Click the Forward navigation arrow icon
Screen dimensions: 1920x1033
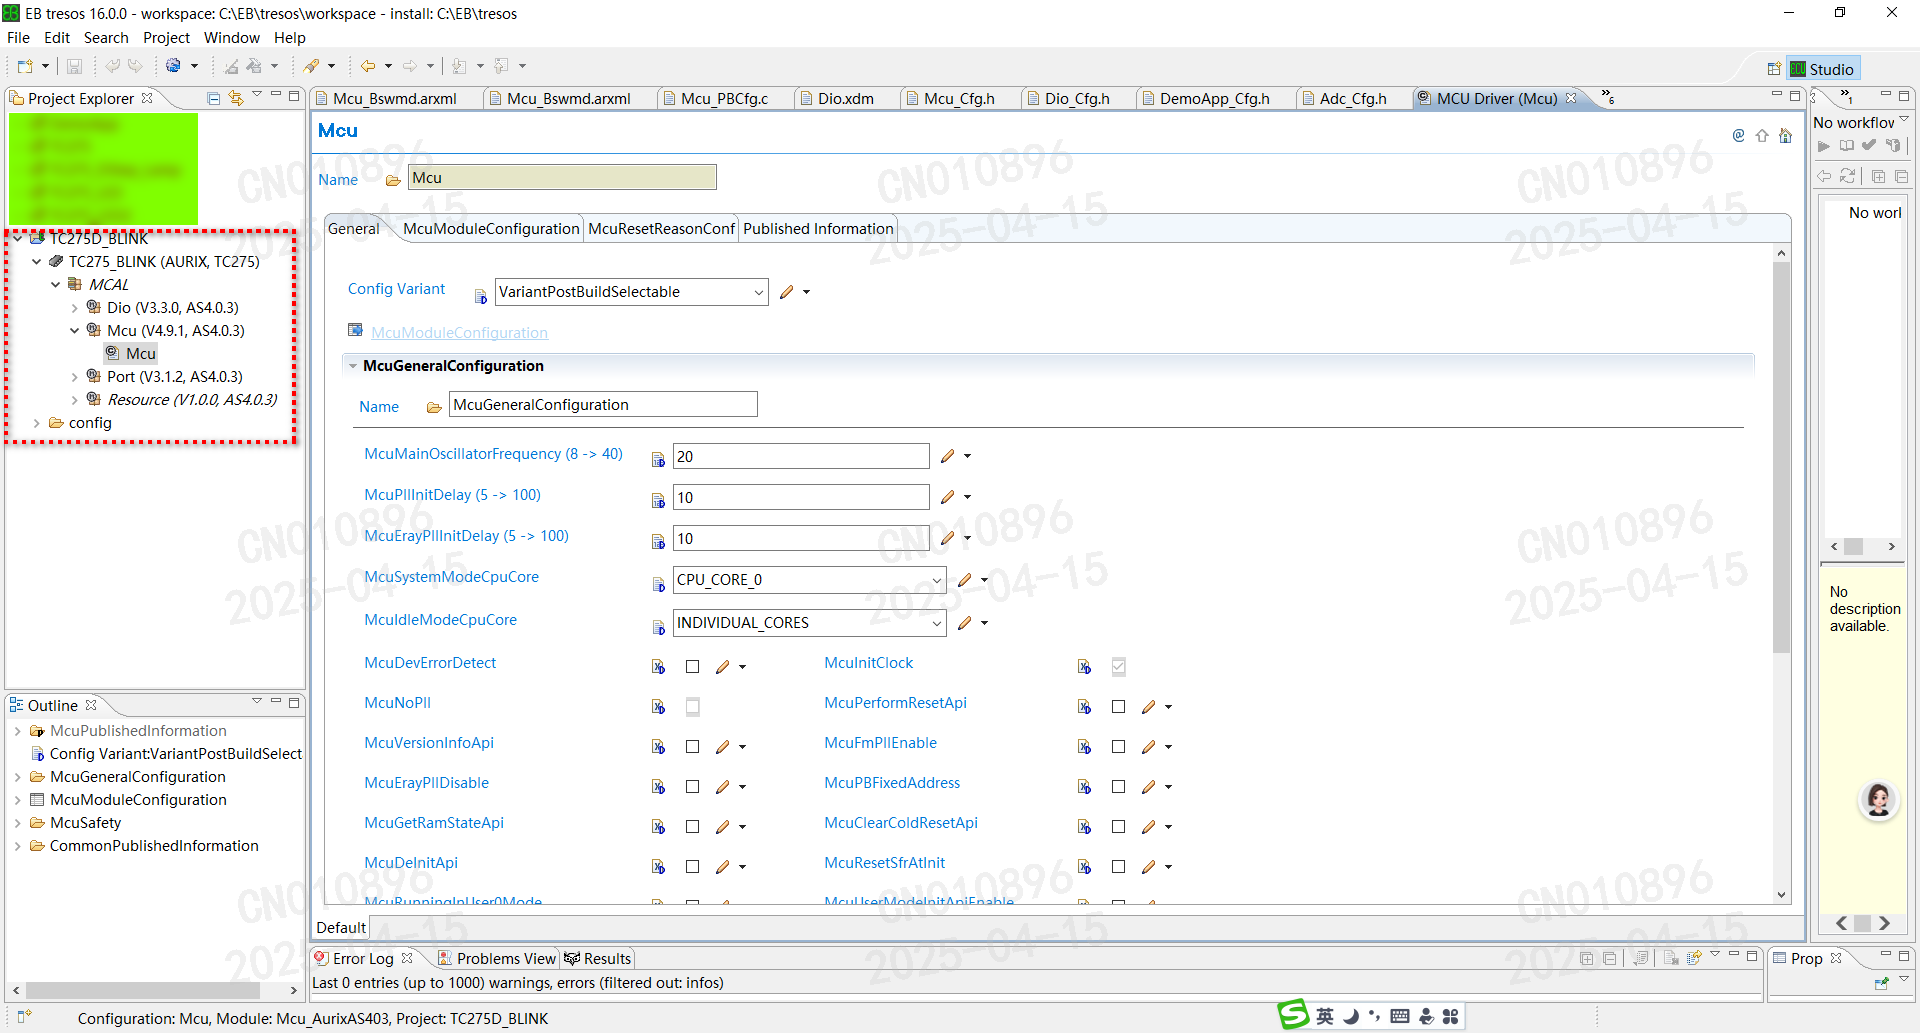point(410,66)
